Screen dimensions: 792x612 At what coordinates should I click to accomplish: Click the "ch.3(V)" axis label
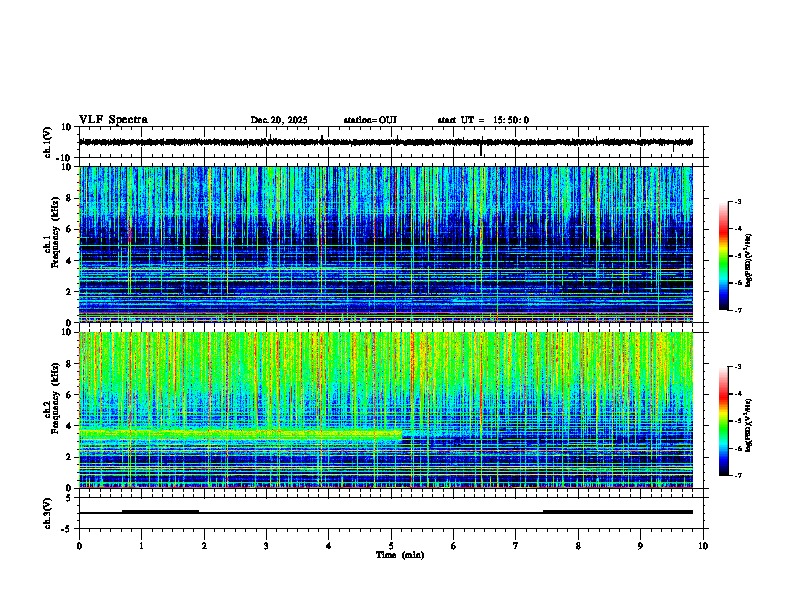(x=48, y=513)
